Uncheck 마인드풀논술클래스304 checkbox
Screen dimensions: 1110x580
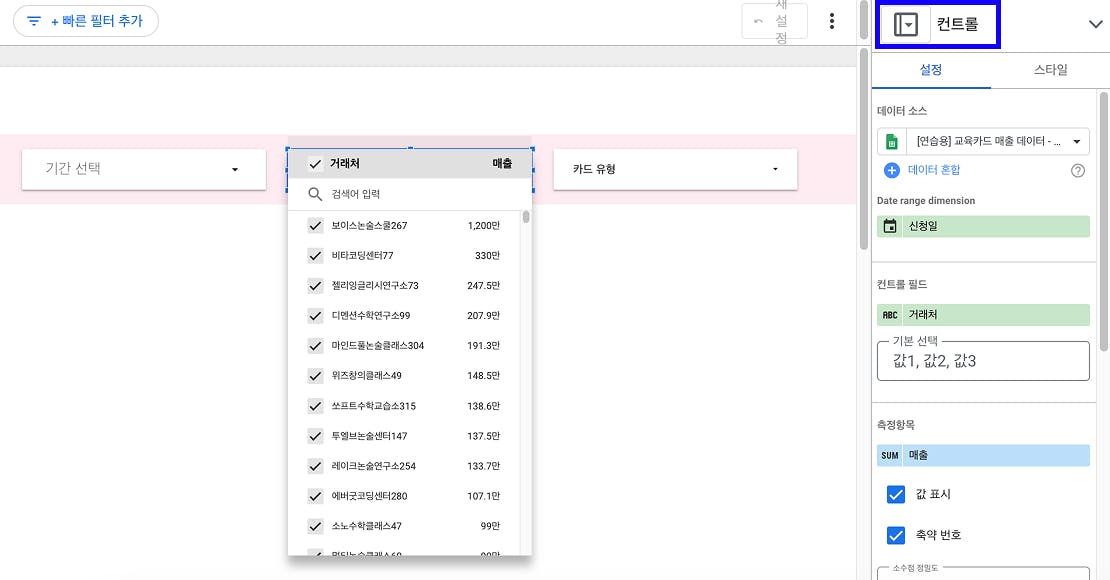coord(315,346)
